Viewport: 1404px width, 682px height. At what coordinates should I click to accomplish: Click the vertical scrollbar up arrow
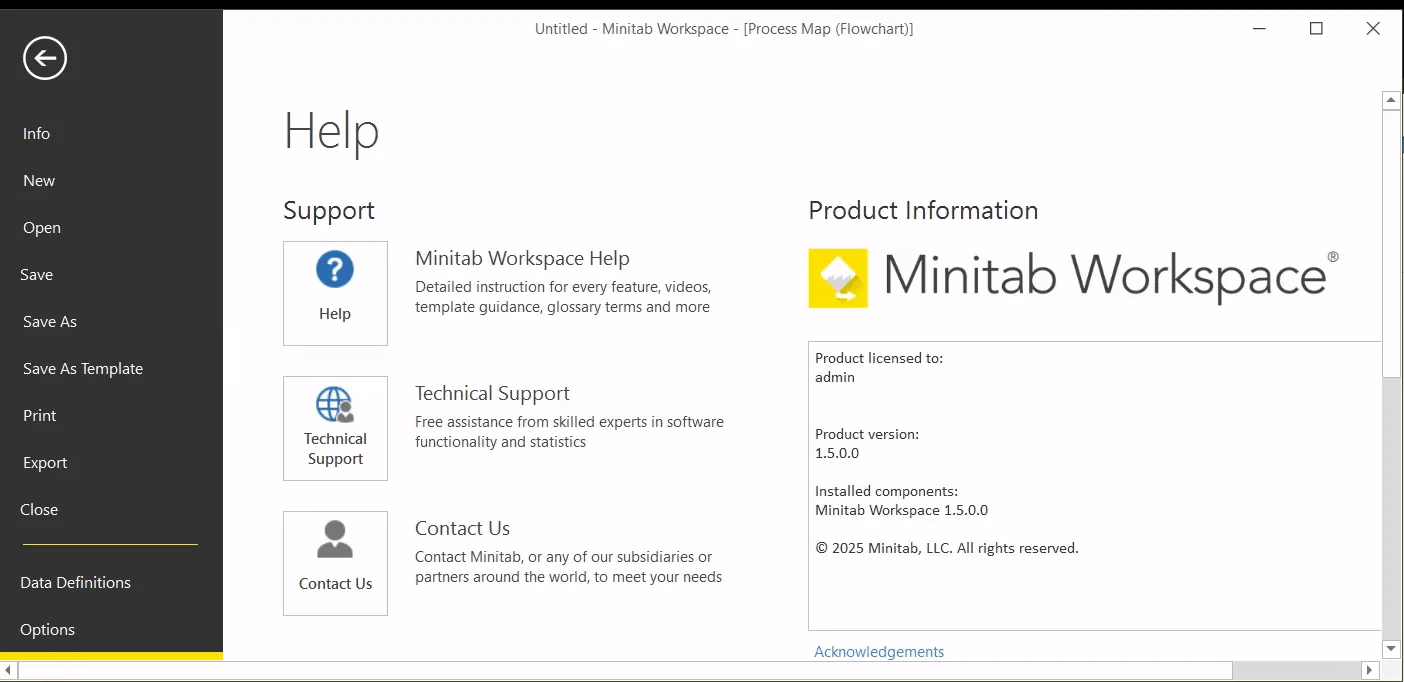coord(1391,101)
